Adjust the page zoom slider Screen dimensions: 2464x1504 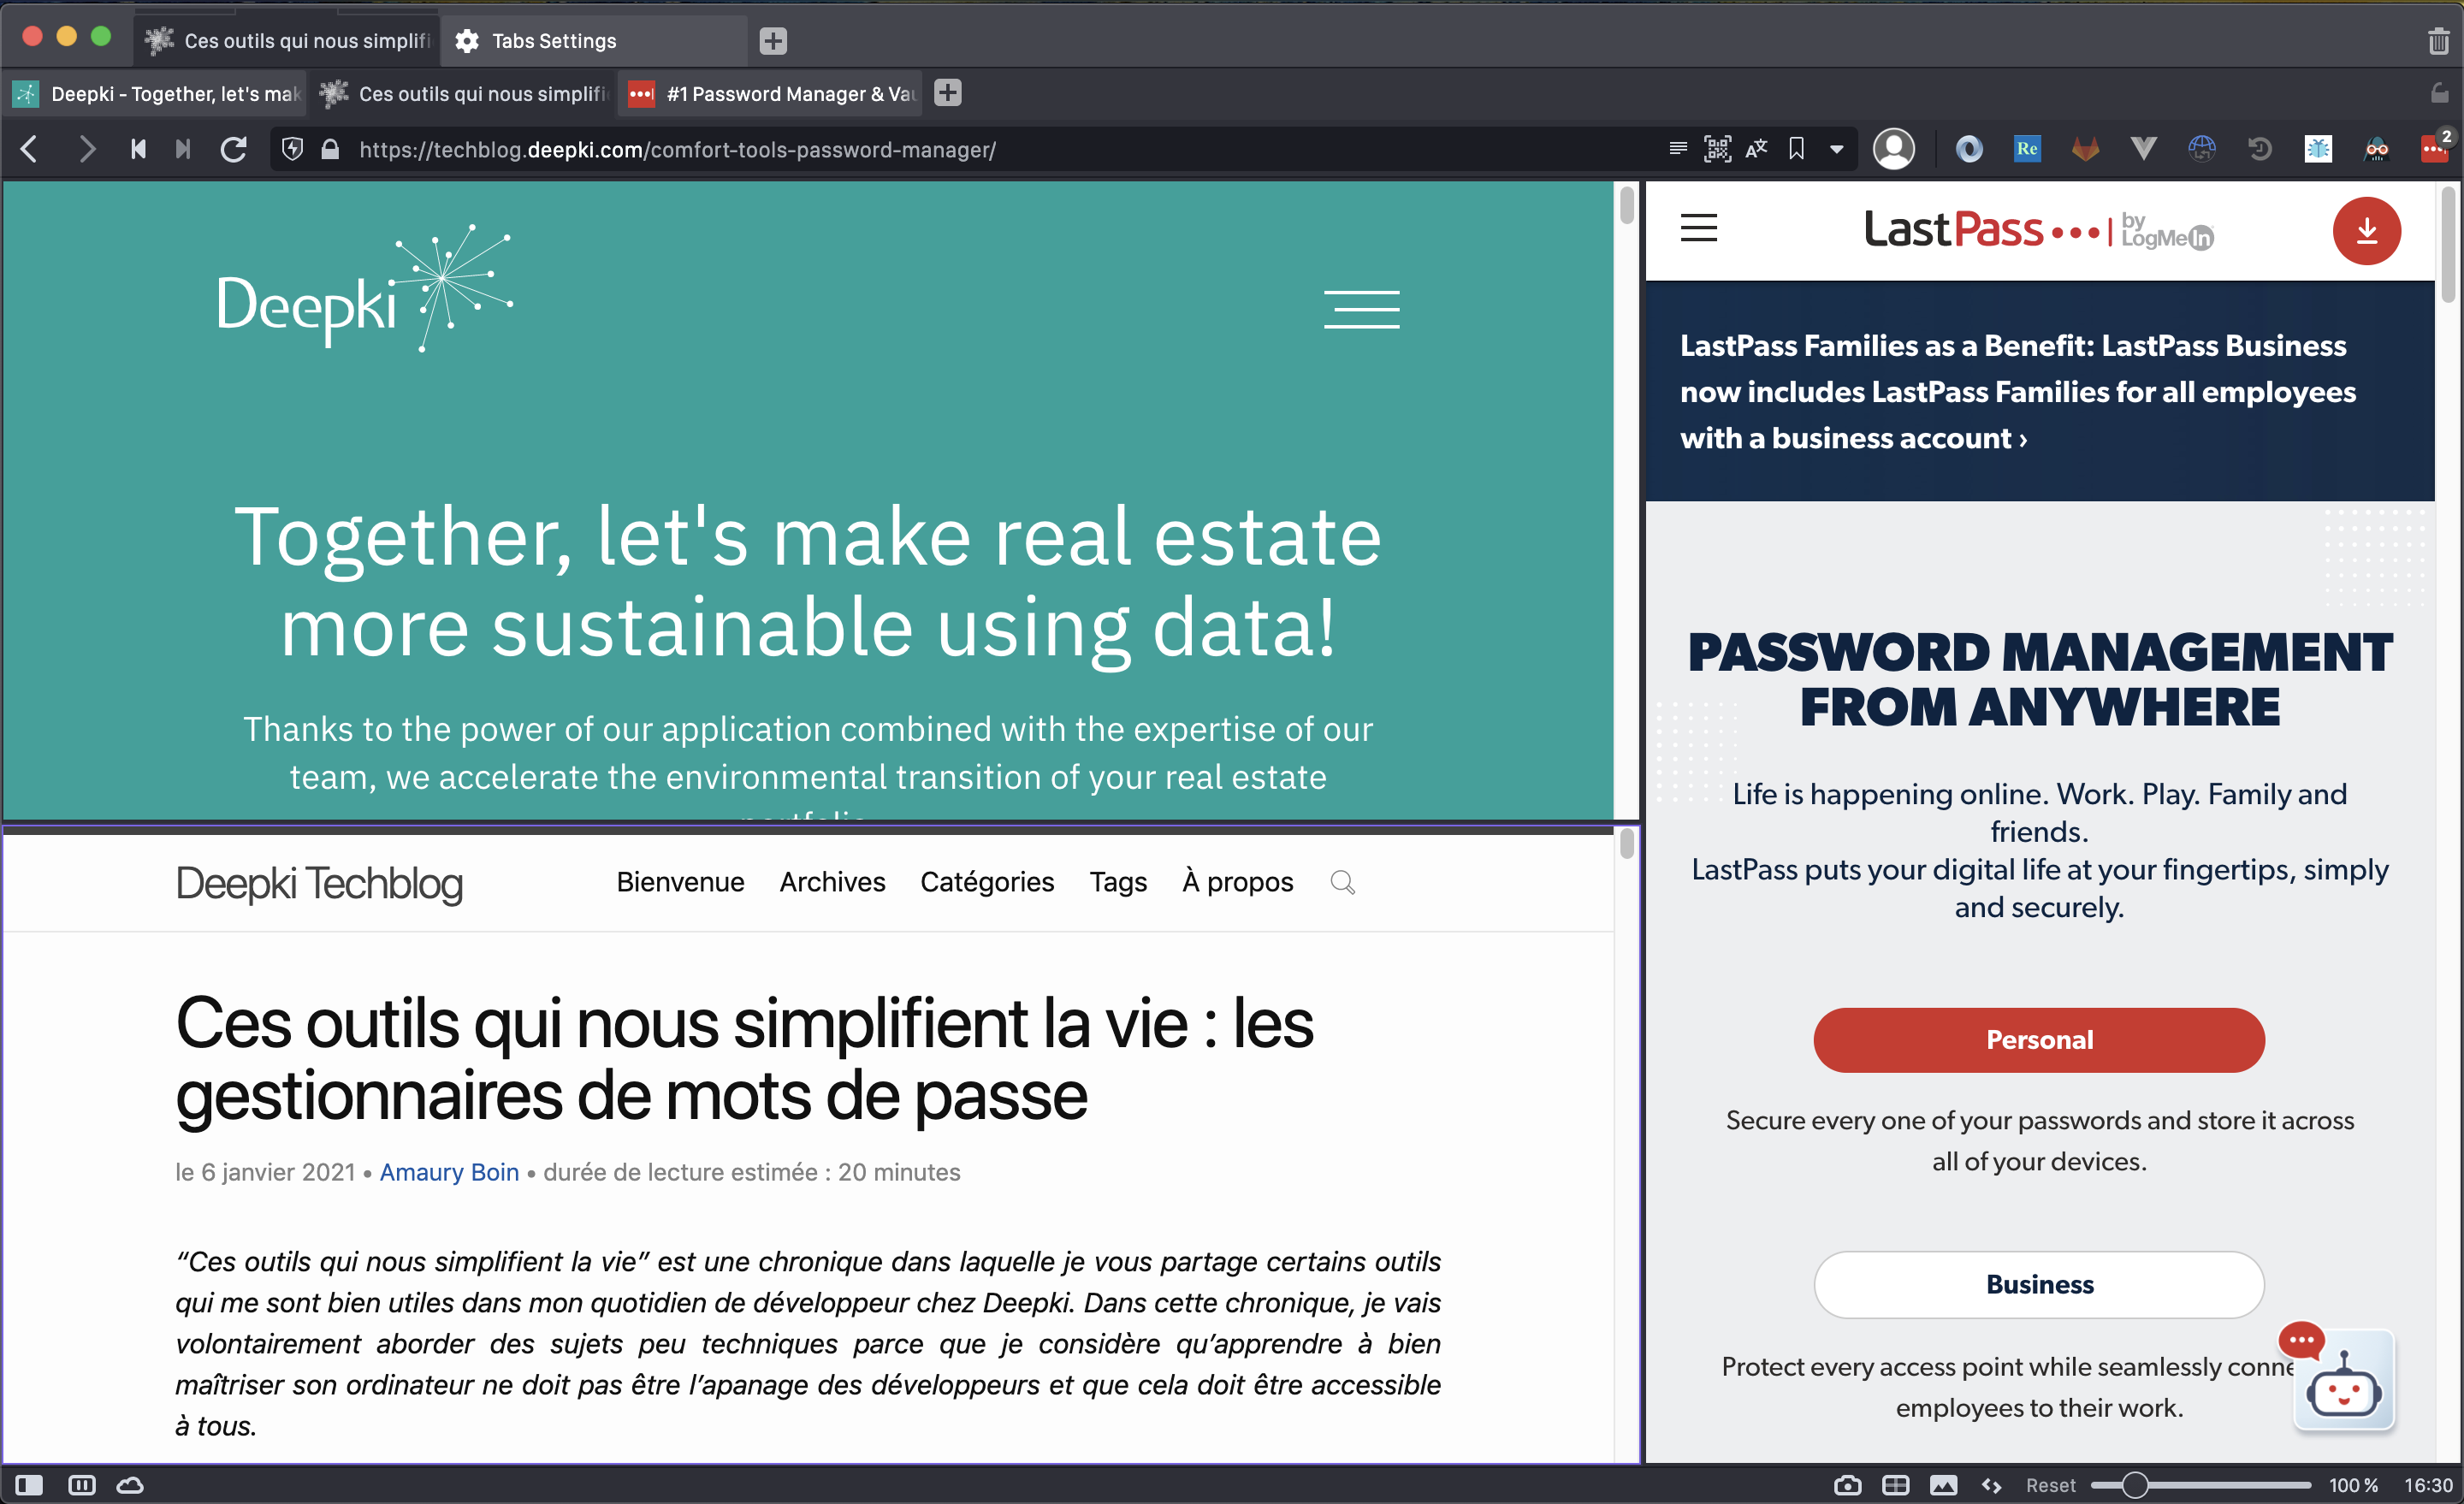pyautogui.click(x=2134, y=1485)
